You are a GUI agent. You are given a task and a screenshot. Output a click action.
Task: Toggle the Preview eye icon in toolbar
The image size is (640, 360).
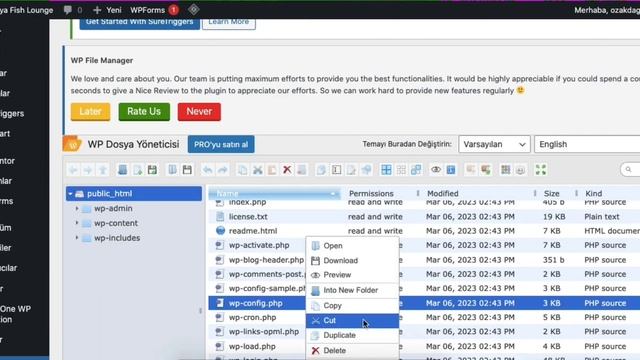click(436, 170)
